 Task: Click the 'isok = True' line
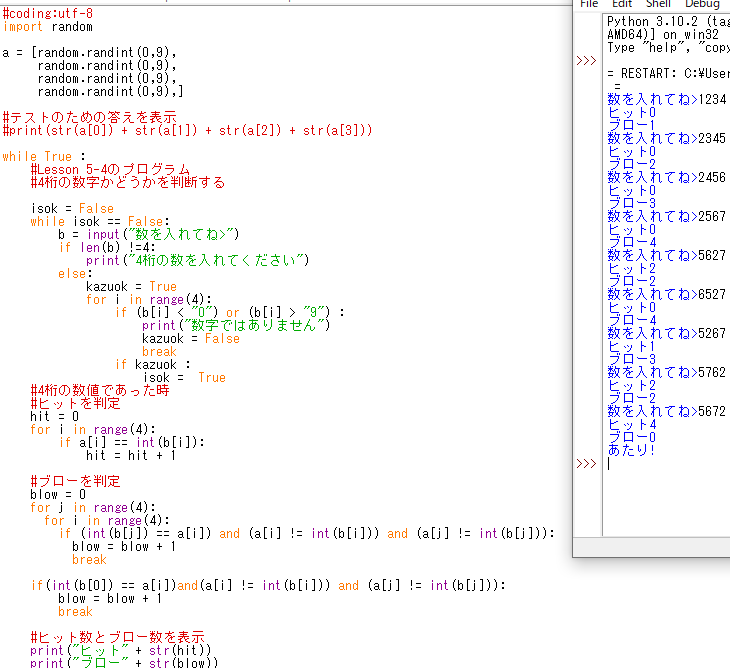184,378
